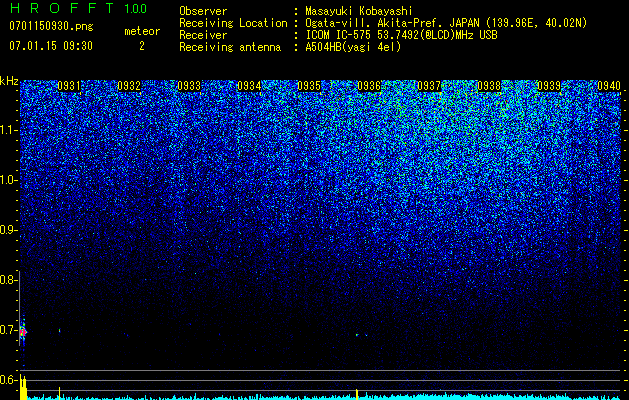Click the 0933 time marker

pos(189,86)
